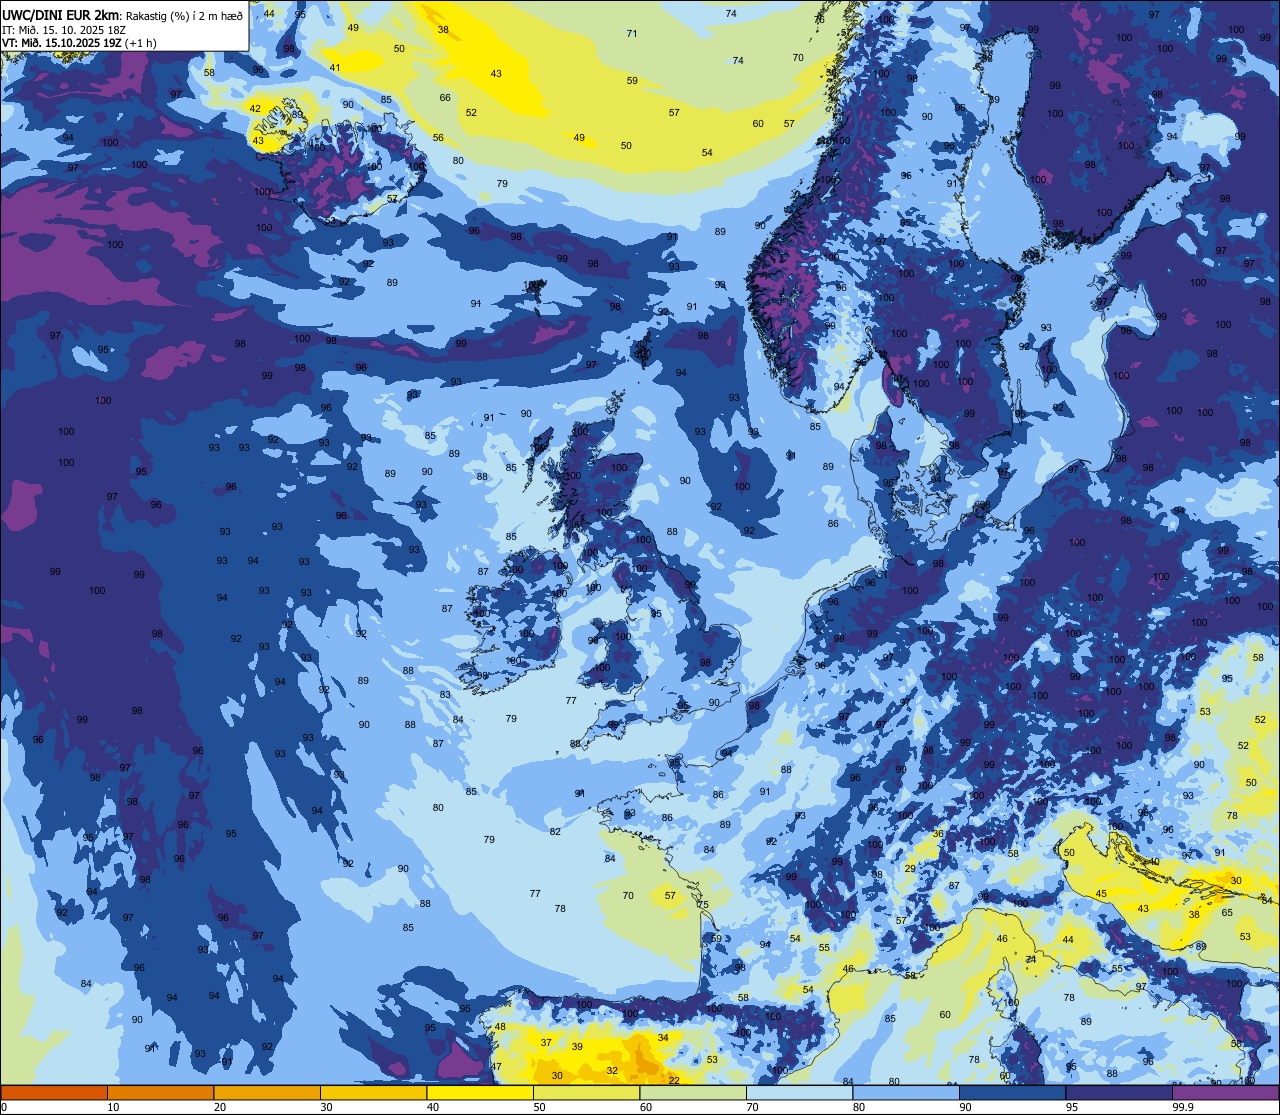Click the '29' humidity value over the Alps
This screenshot has width=1280, height=1115.
tap(910, 868)
